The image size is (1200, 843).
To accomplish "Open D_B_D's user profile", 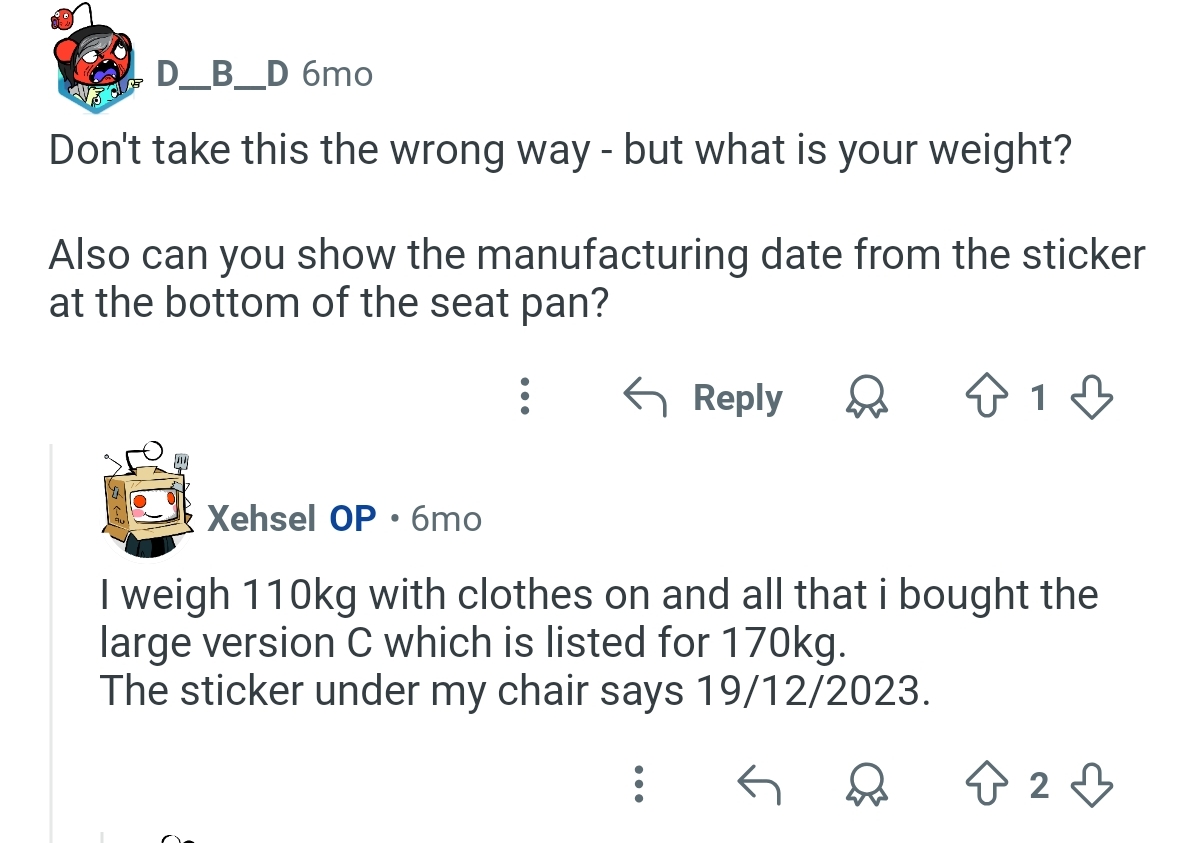I will tap(221, 73).
